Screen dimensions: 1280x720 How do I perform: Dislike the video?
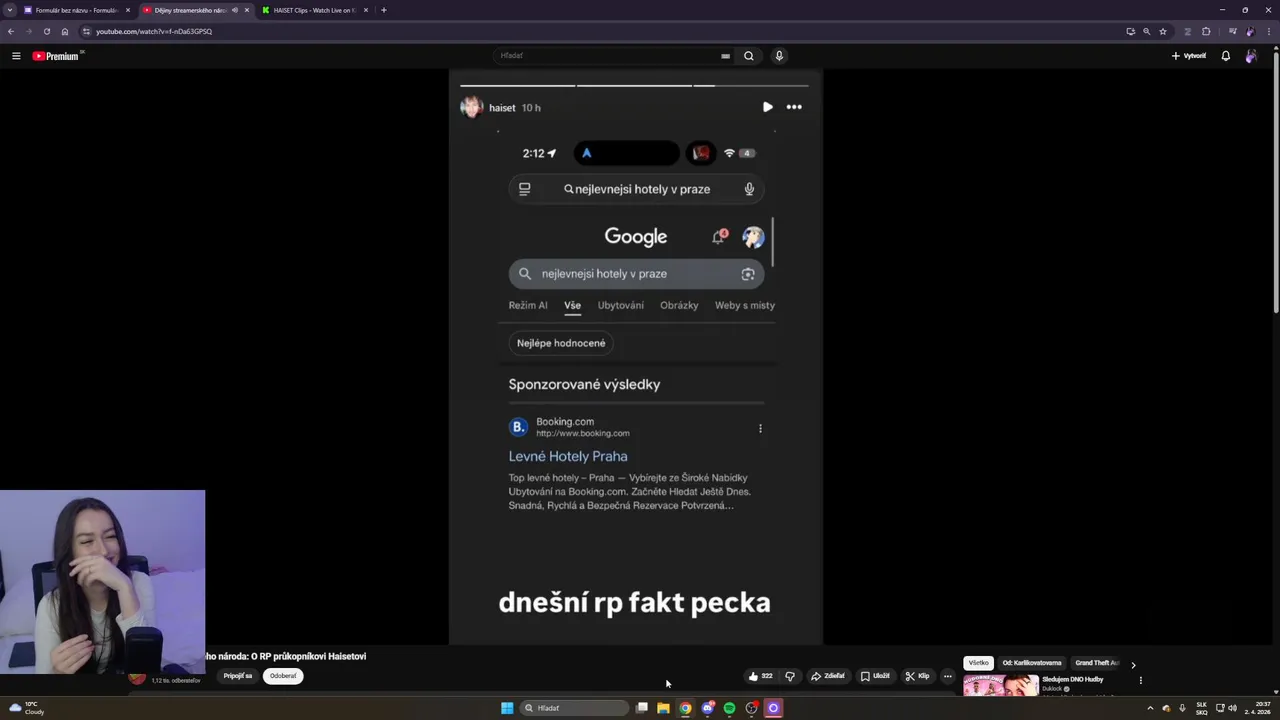coord(790,676)
